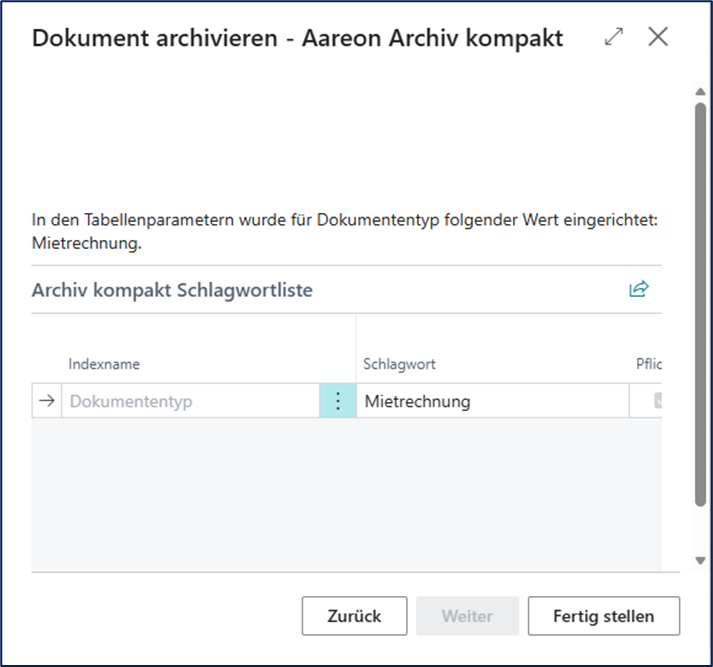The image size is (713, 667).
Task: Click the scrollbar up arrow
Action: [700, 92]
